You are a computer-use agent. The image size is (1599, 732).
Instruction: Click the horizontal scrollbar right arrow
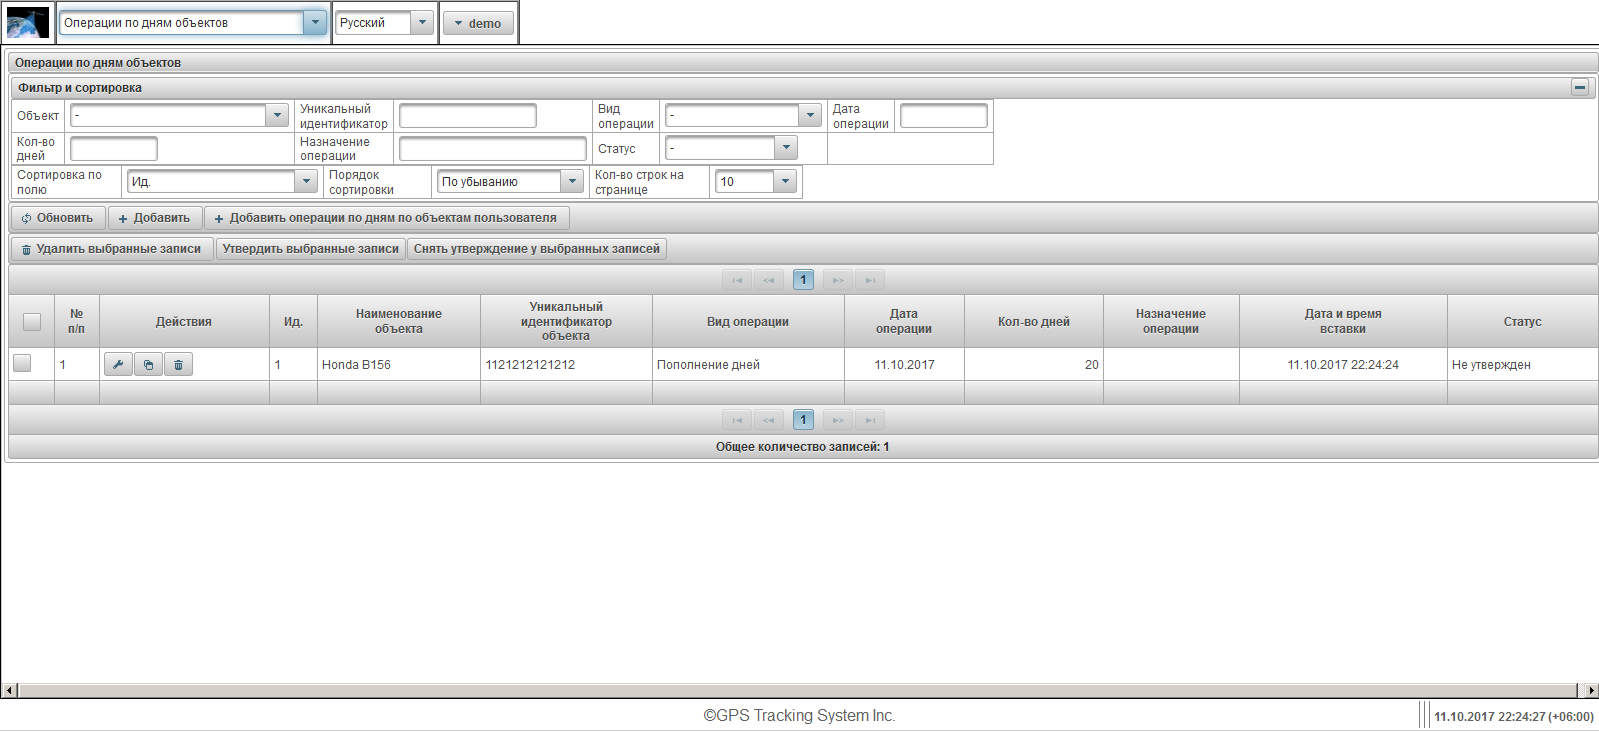pos(1590,690)
